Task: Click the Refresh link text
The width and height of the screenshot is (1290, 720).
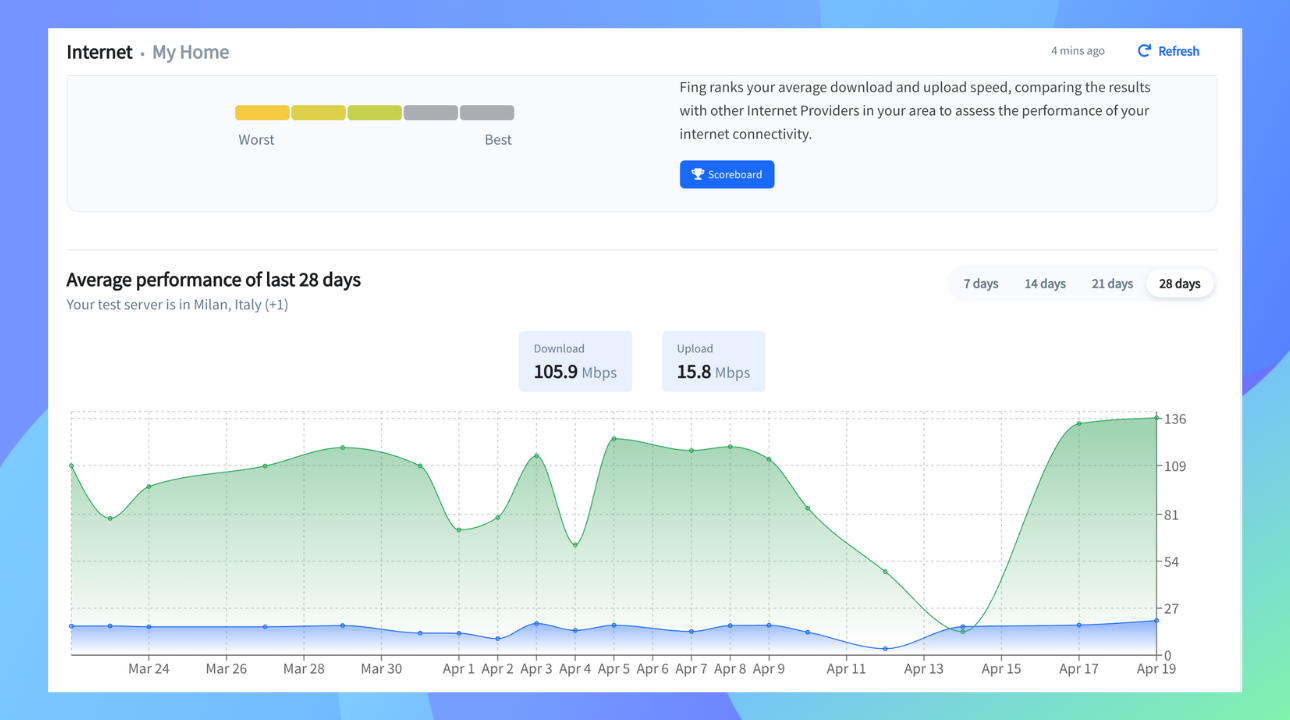Action: [1178, 51]
